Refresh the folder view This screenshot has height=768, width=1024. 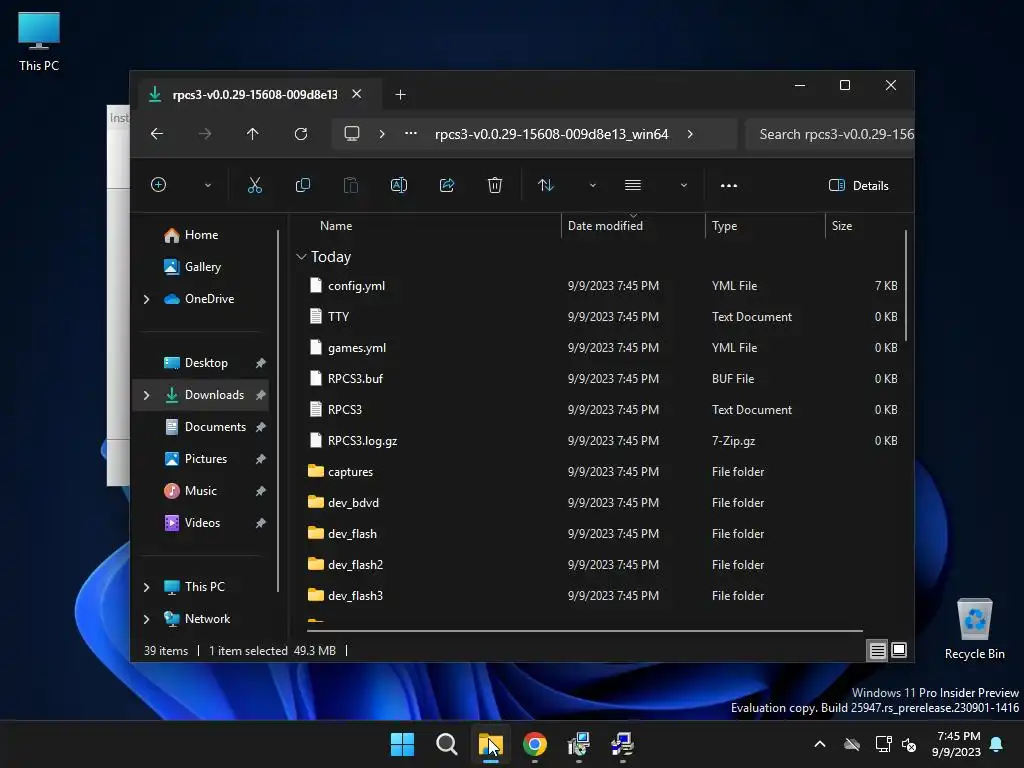click(301, 134)
